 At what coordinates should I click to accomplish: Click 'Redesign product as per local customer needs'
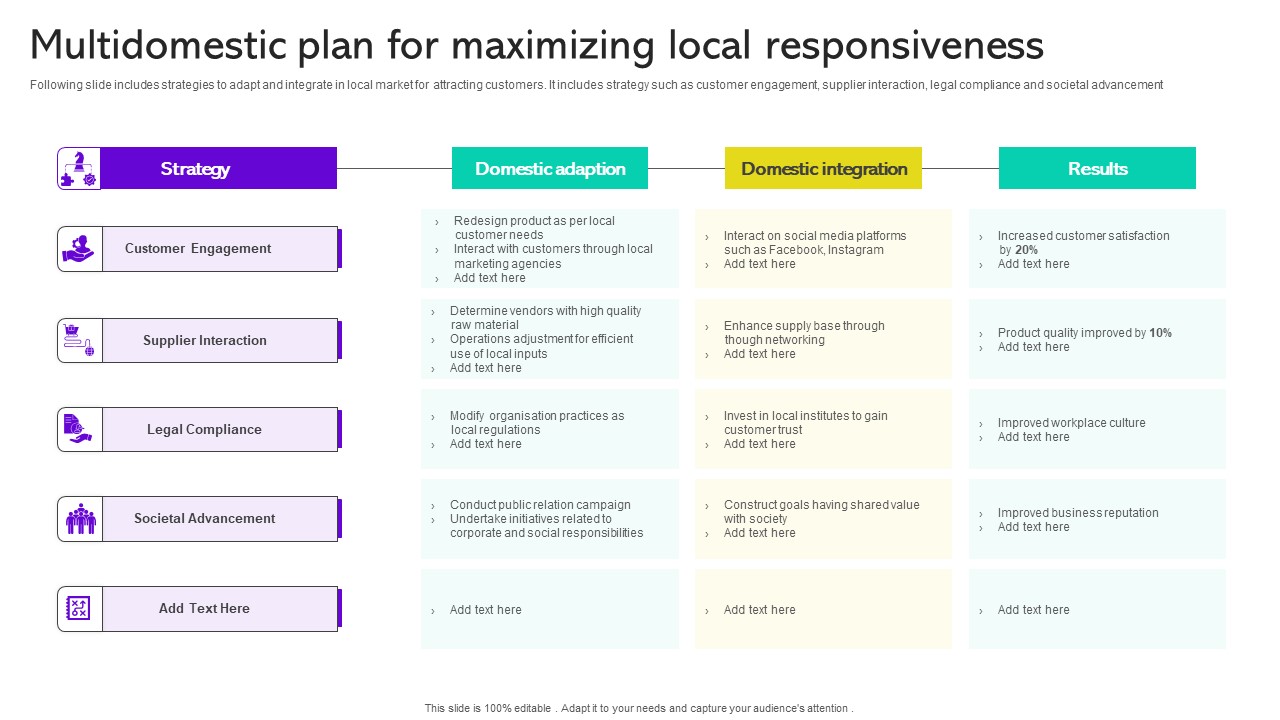pyautogui.click(x=534, y=228)
